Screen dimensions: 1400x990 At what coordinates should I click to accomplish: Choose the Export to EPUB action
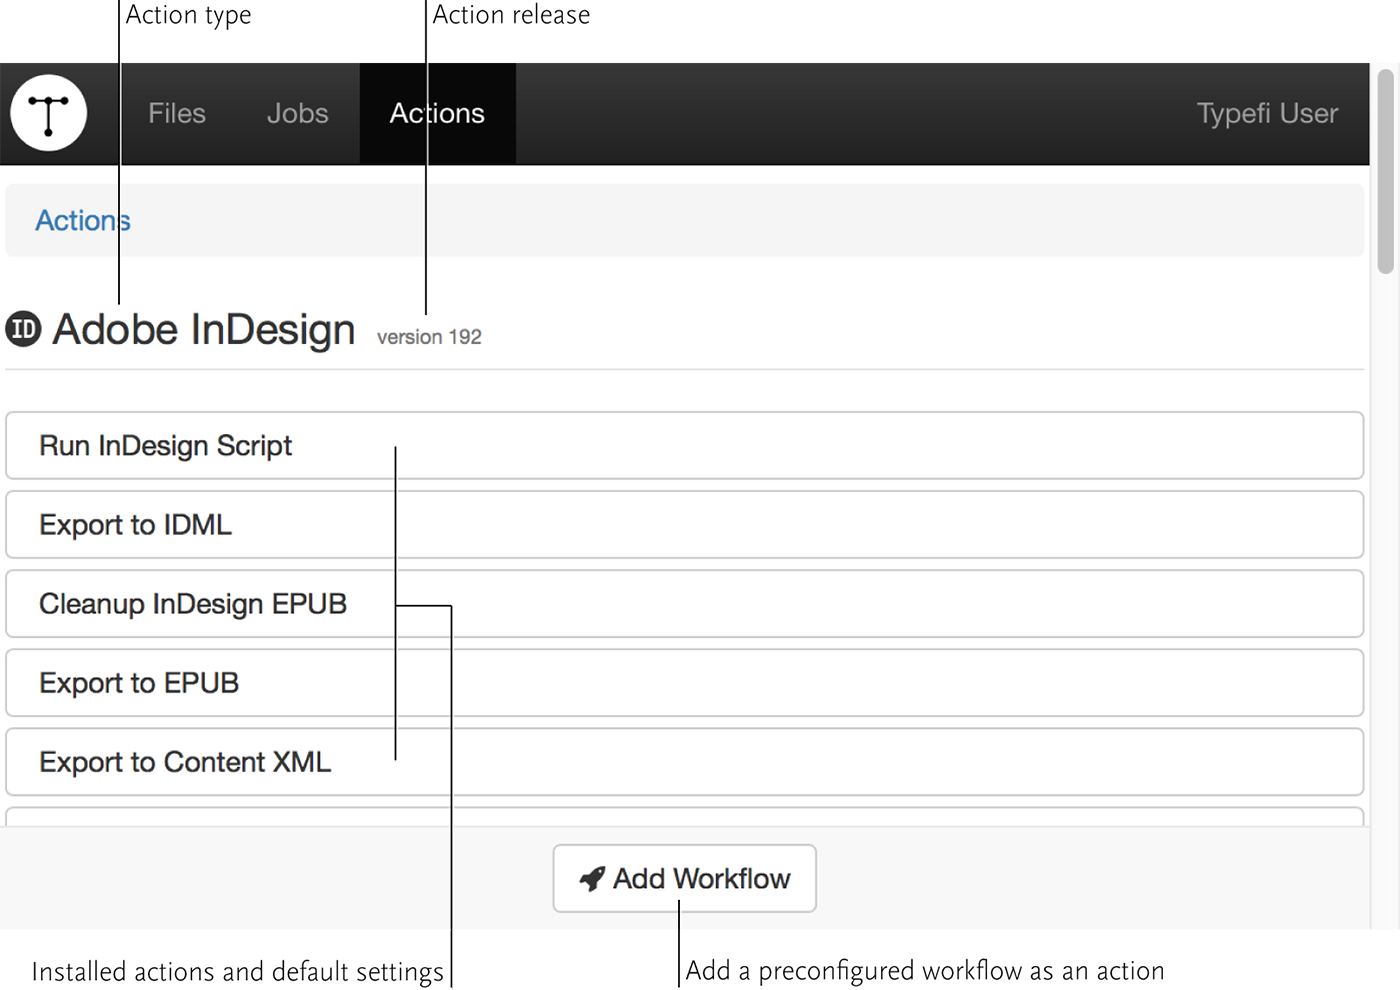click(684, 682)
